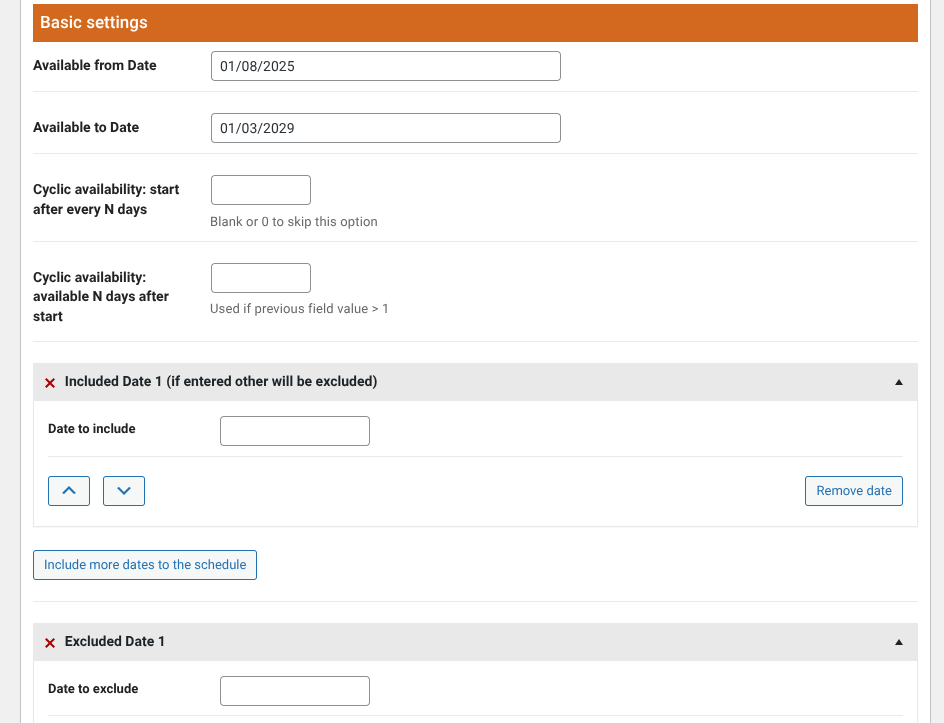
Task: Click the red X beside Included Date 1
Action: (50, 383)
